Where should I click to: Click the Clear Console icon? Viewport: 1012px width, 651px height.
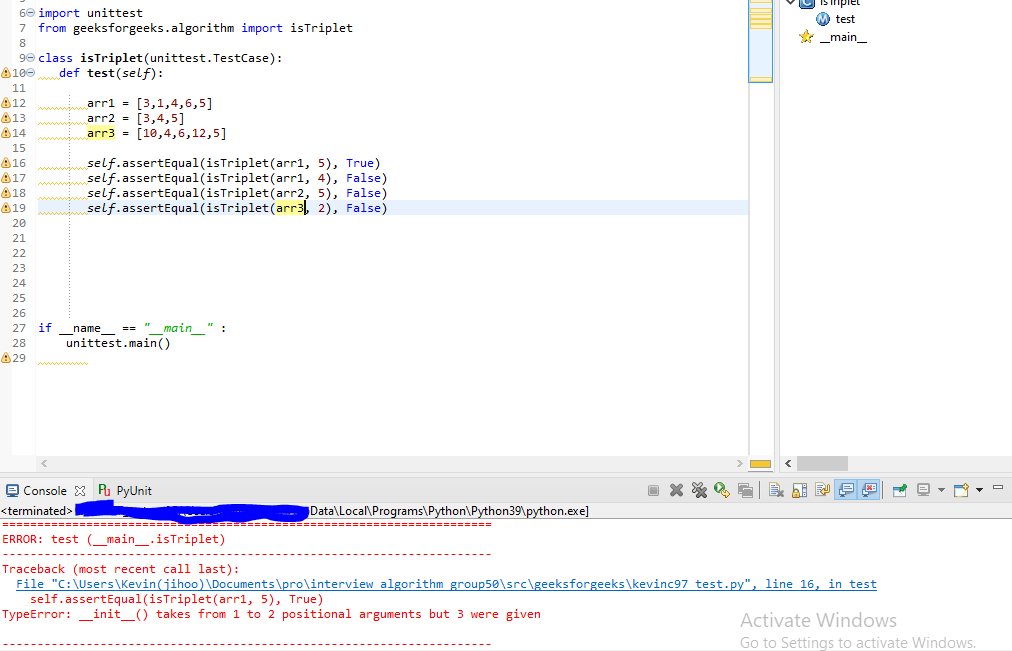(x=776, y=490)
